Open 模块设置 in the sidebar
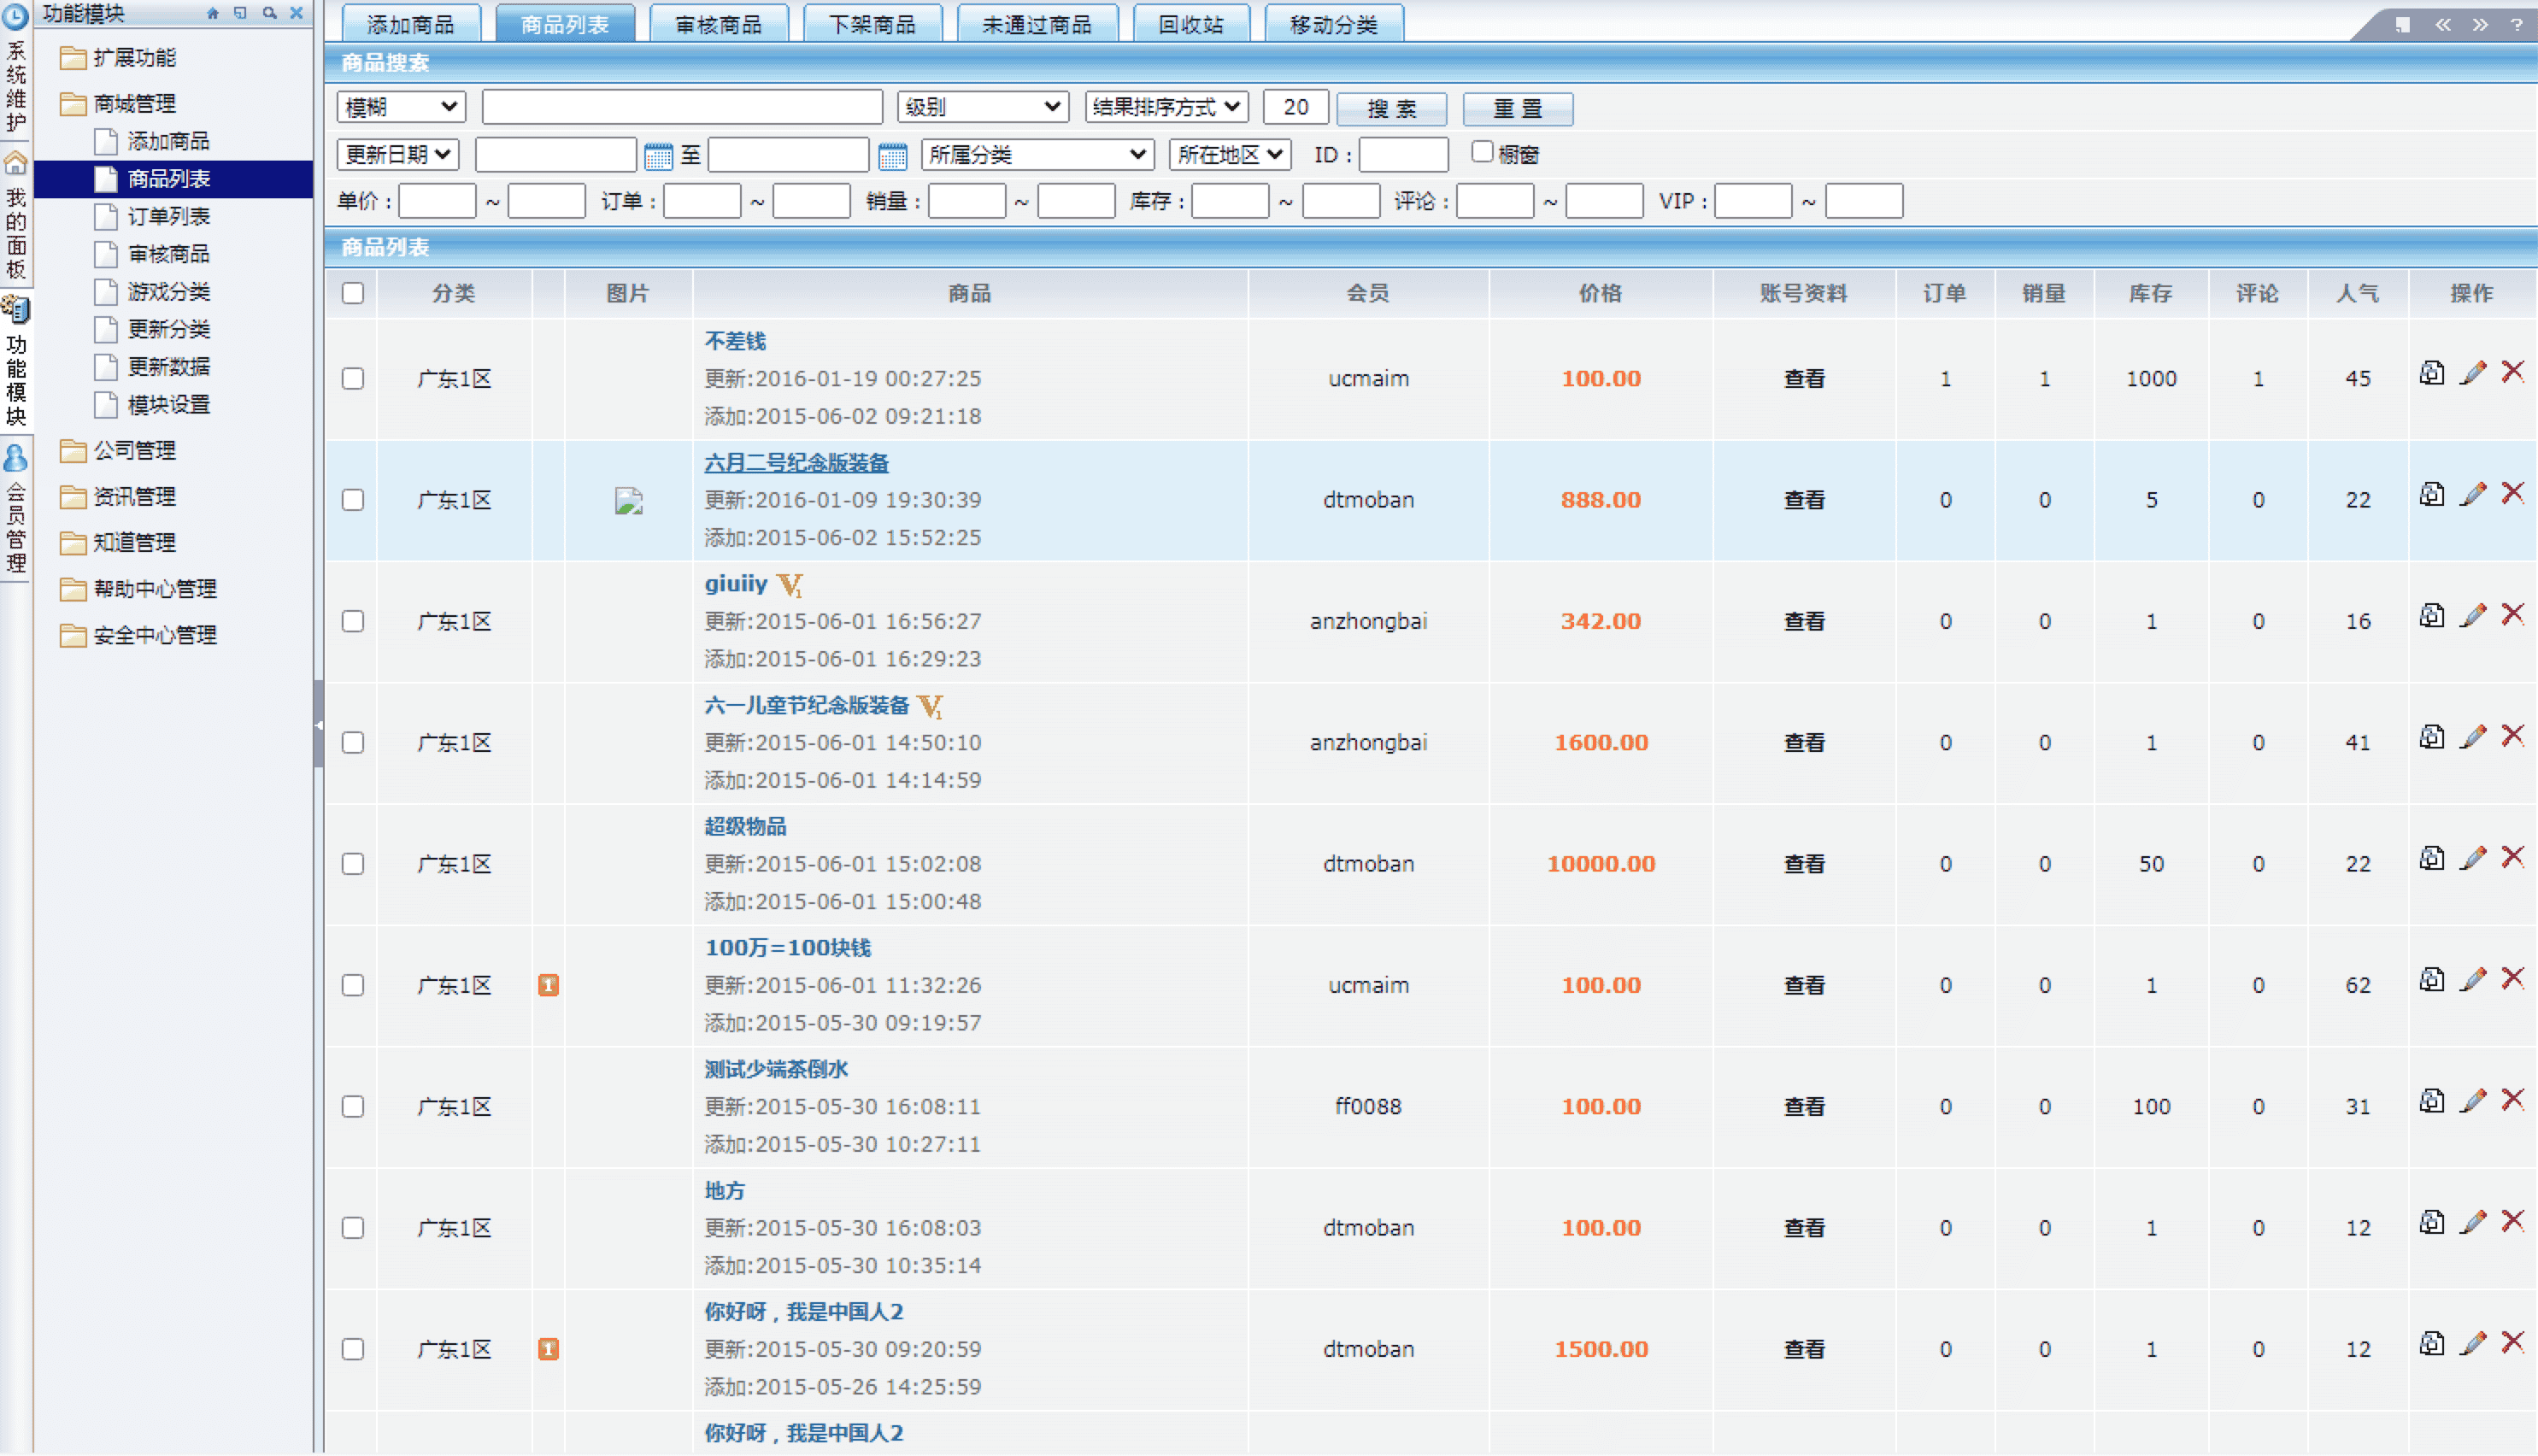 [x=168, y=405]
